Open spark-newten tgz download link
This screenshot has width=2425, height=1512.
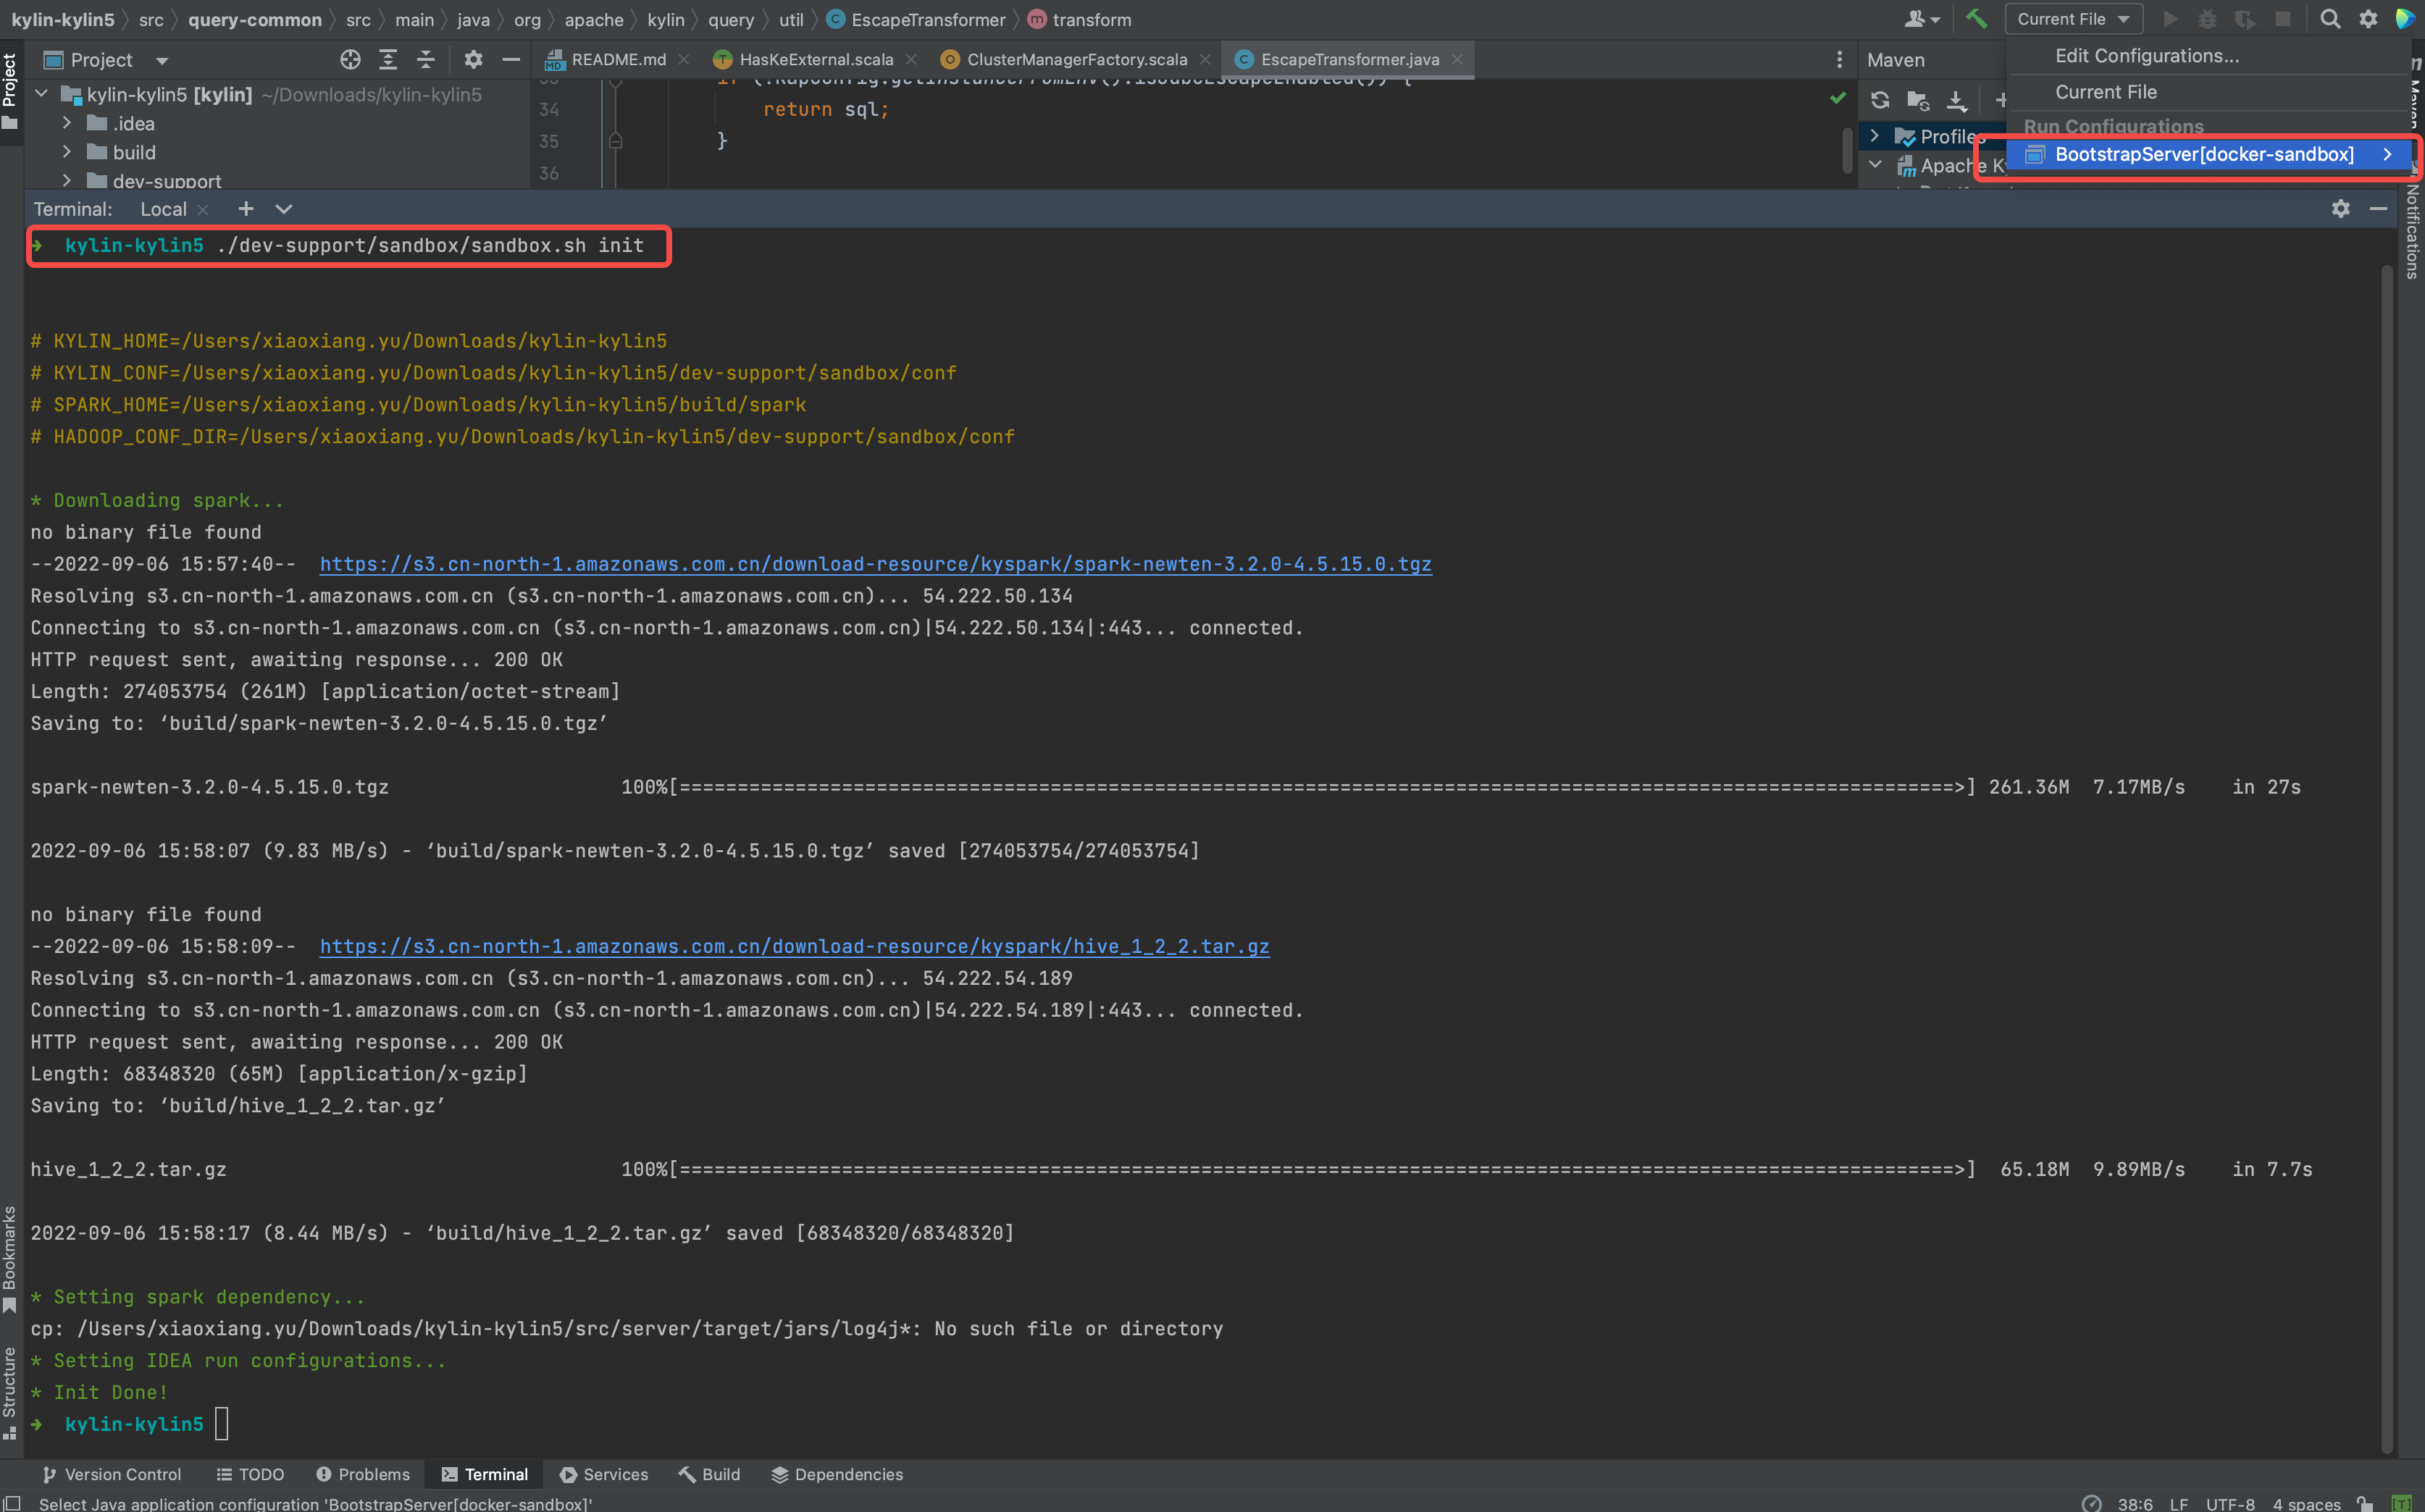coord(875,564)
